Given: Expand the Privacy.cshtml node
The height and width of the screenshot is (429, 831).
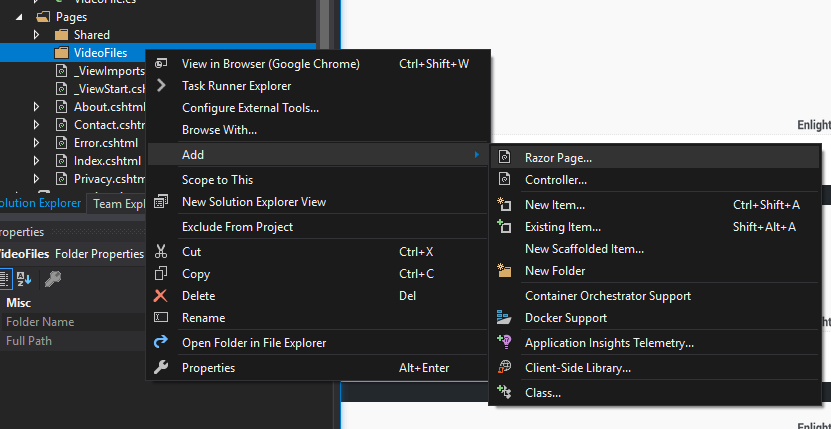Looking at the screenshot, I should pyautogui.click(x=37, y=179).
